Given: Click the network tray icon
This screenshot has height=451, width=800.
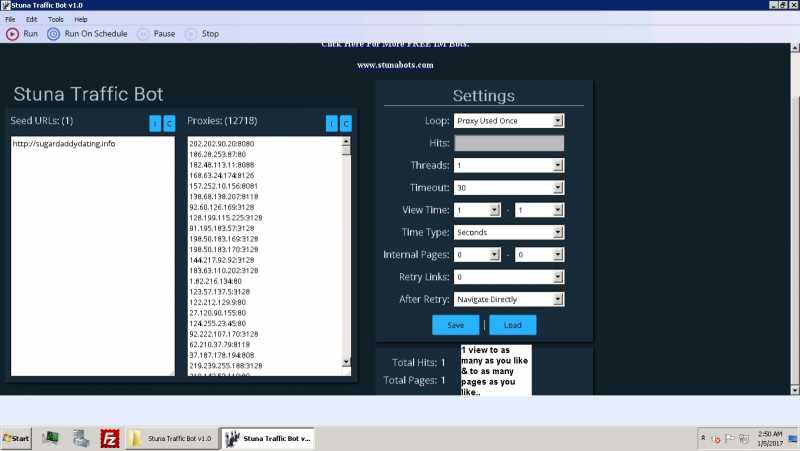Looking at the screenshot, I should tap(744, 438).
